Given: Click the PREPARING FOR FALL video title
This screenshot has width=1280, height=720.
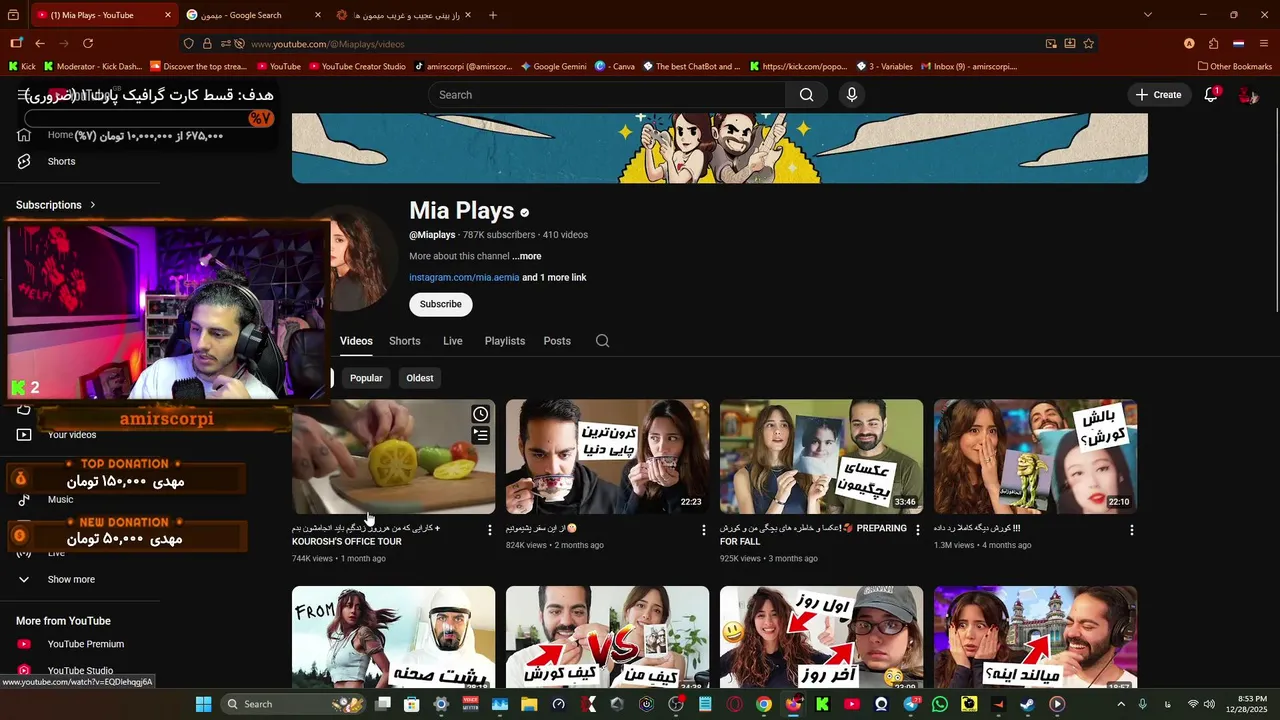Looking at the screenshot, I should [813, 535].
